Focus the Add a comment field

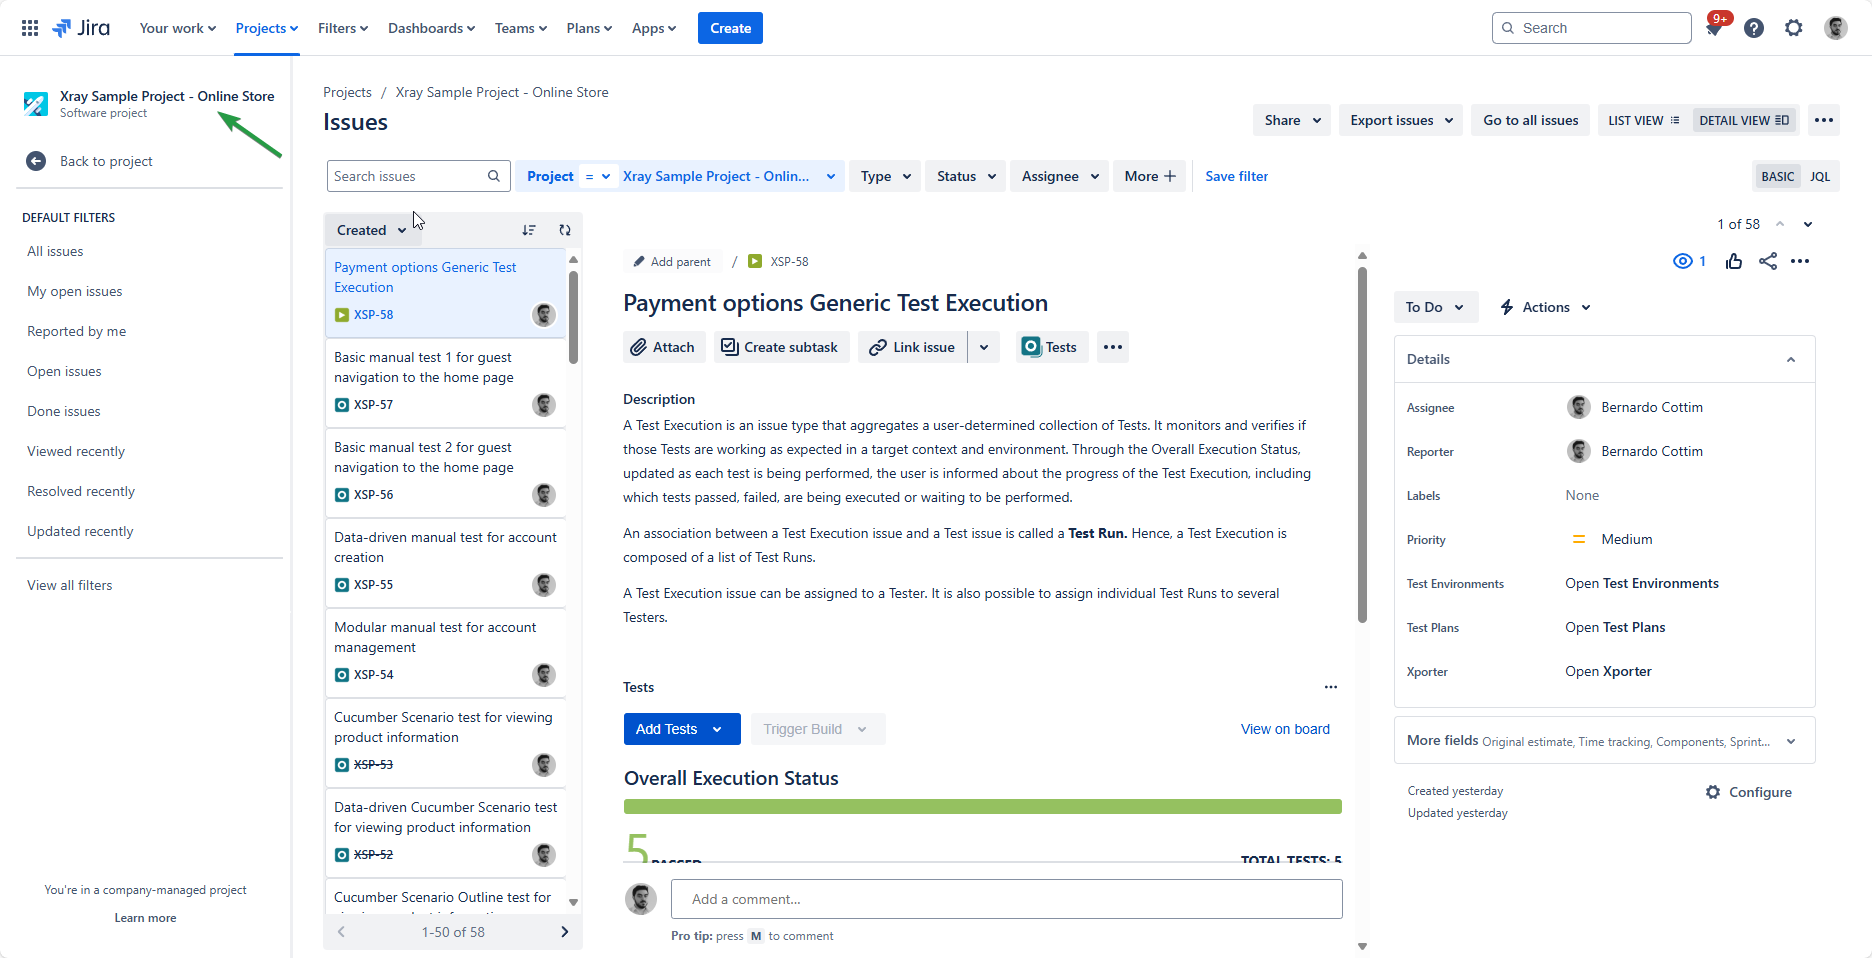tap(1006, 899)
